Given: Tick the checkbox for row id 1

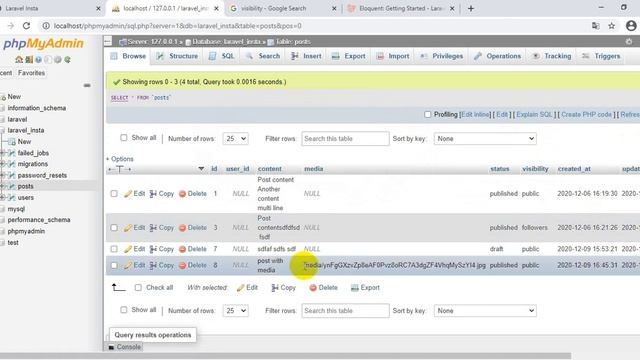Looking at the screenshot, I should [x=114, y=193].
